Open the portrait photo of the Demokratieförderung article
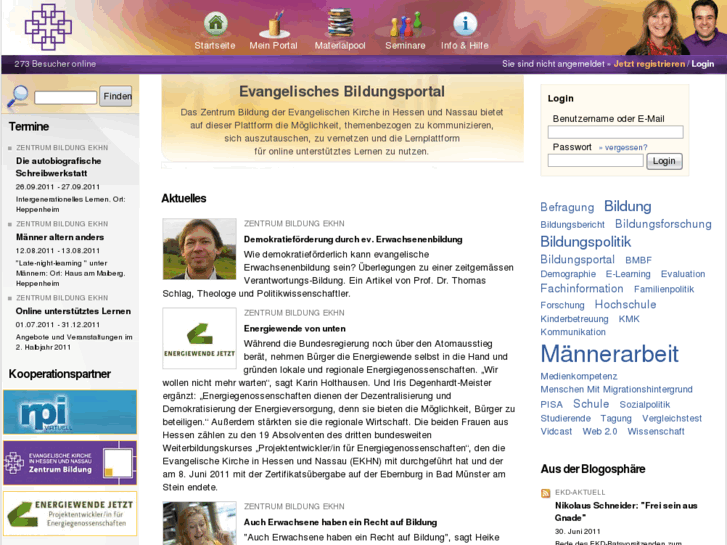 199,249
